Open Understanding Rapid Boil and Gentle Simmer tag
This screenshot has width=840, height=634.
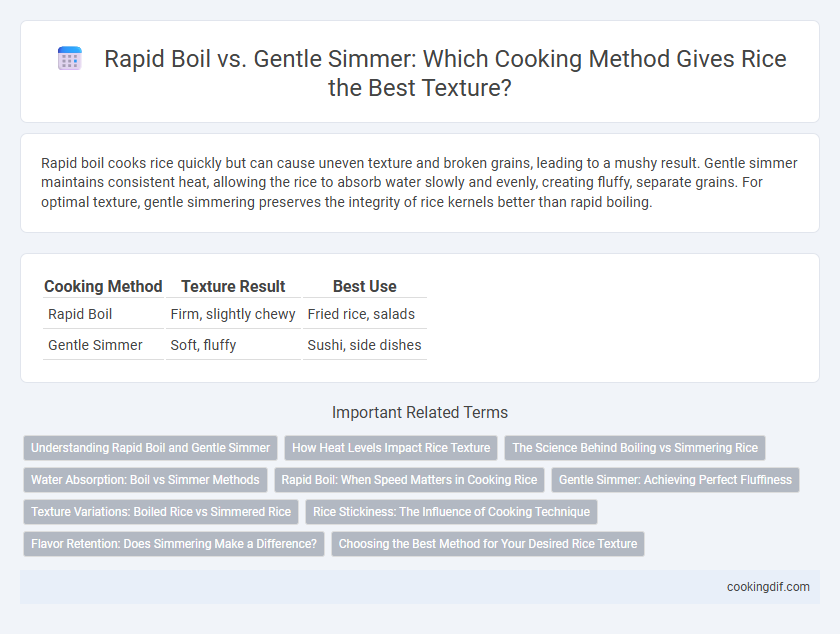tap(151, 447)
